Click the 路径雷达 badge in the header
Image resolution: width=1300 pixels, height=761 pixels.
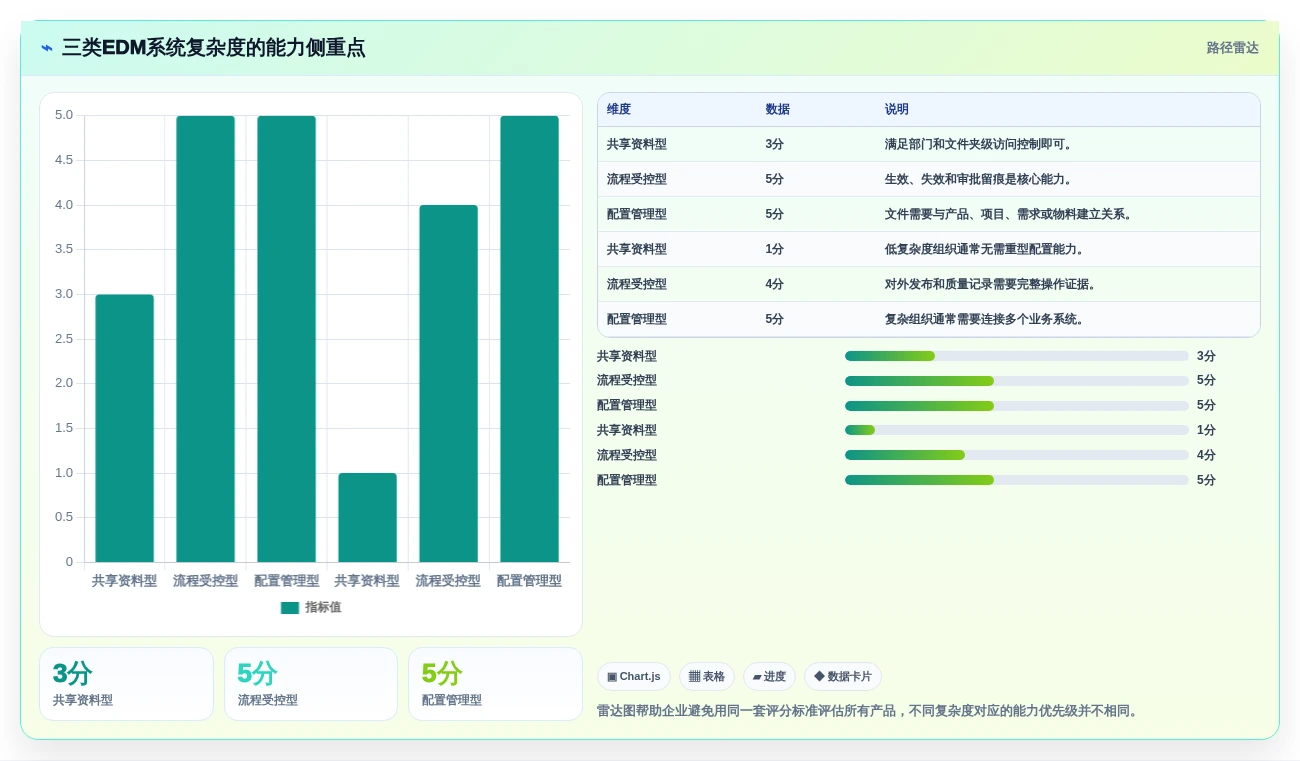coord(1232,48)
